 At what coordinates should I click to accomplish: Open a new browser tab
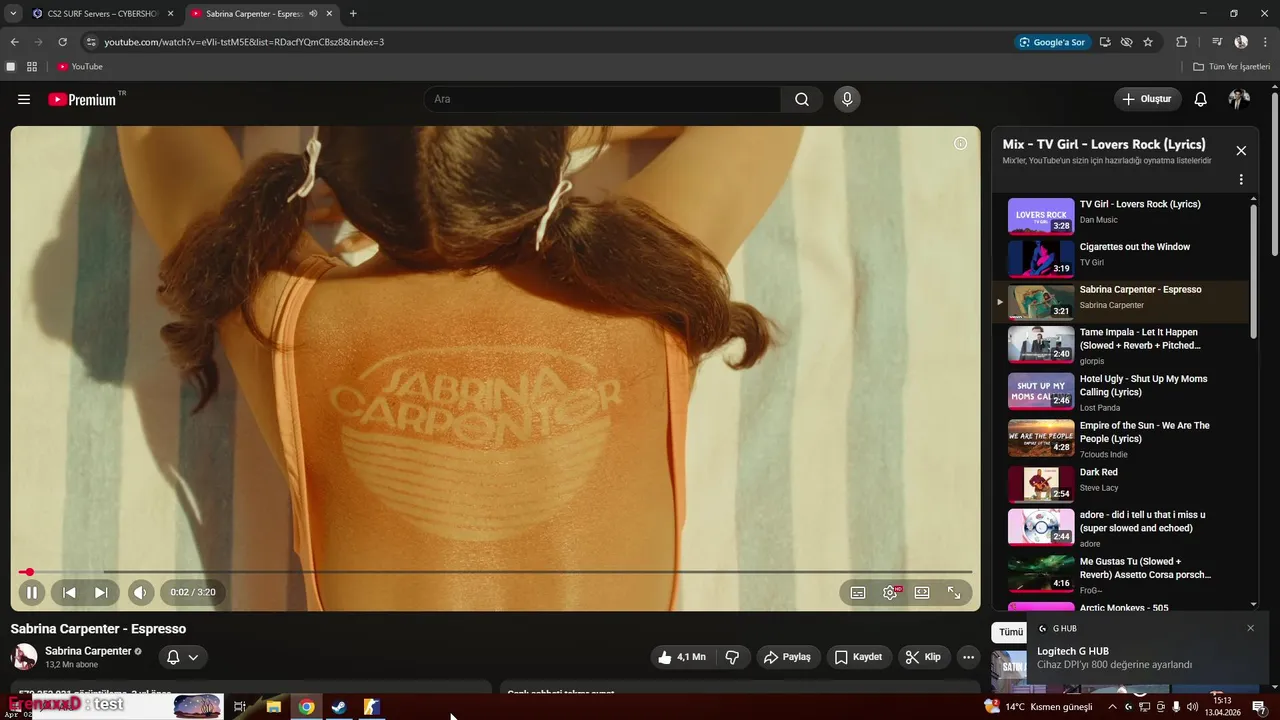tap(353, 14)
